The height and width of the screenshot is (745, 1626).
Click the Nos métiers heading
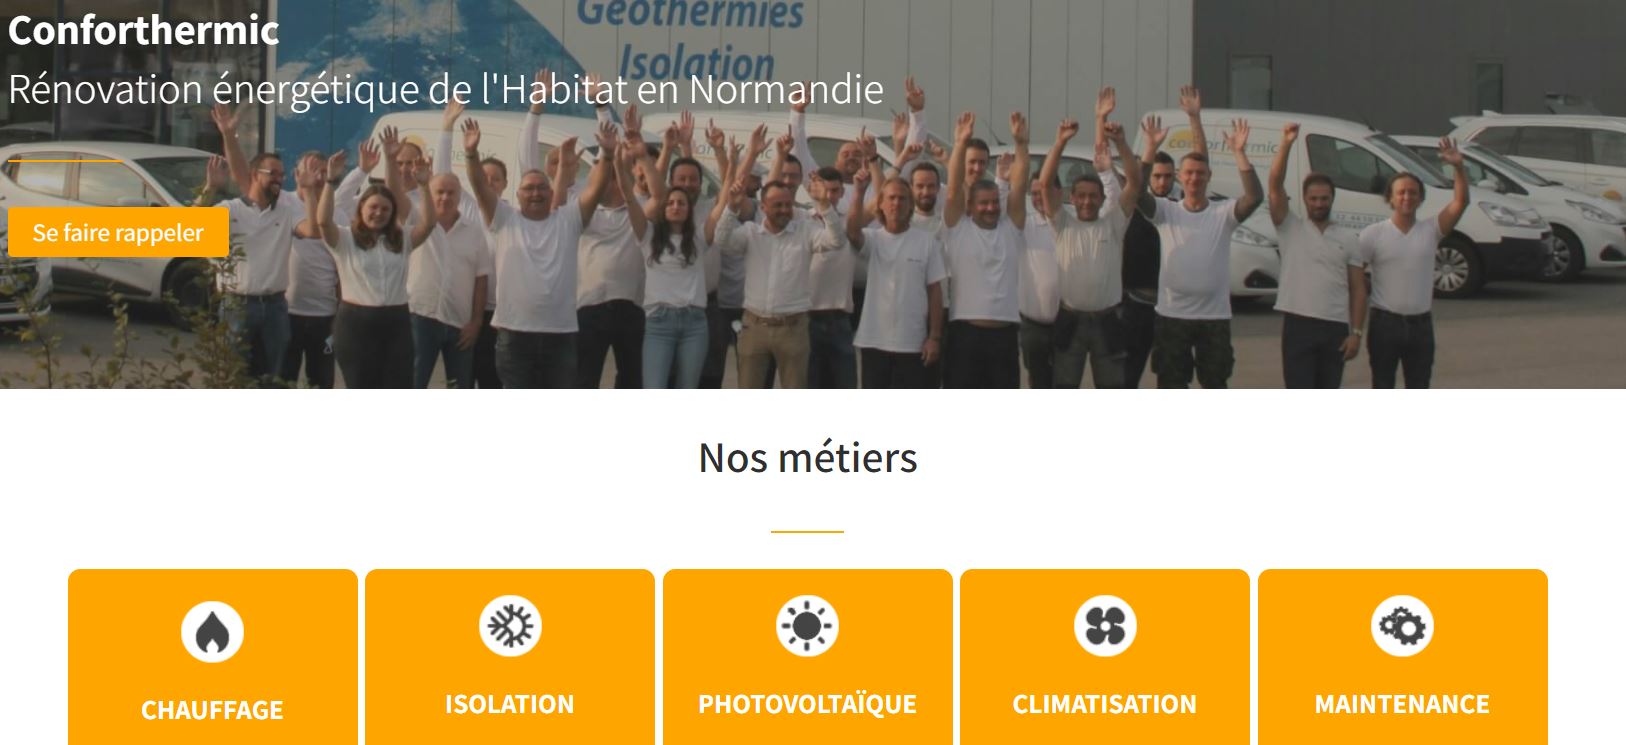(x=808, y=458)
